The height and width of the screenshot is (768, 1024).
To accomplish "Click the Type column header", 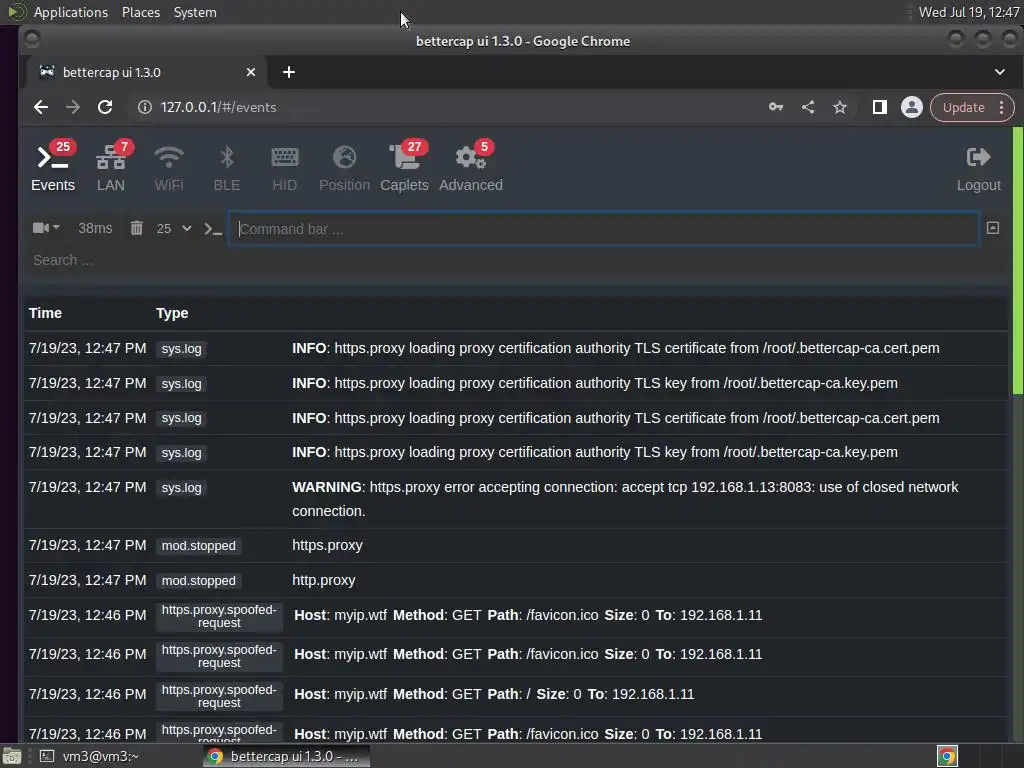I will 172,313.
